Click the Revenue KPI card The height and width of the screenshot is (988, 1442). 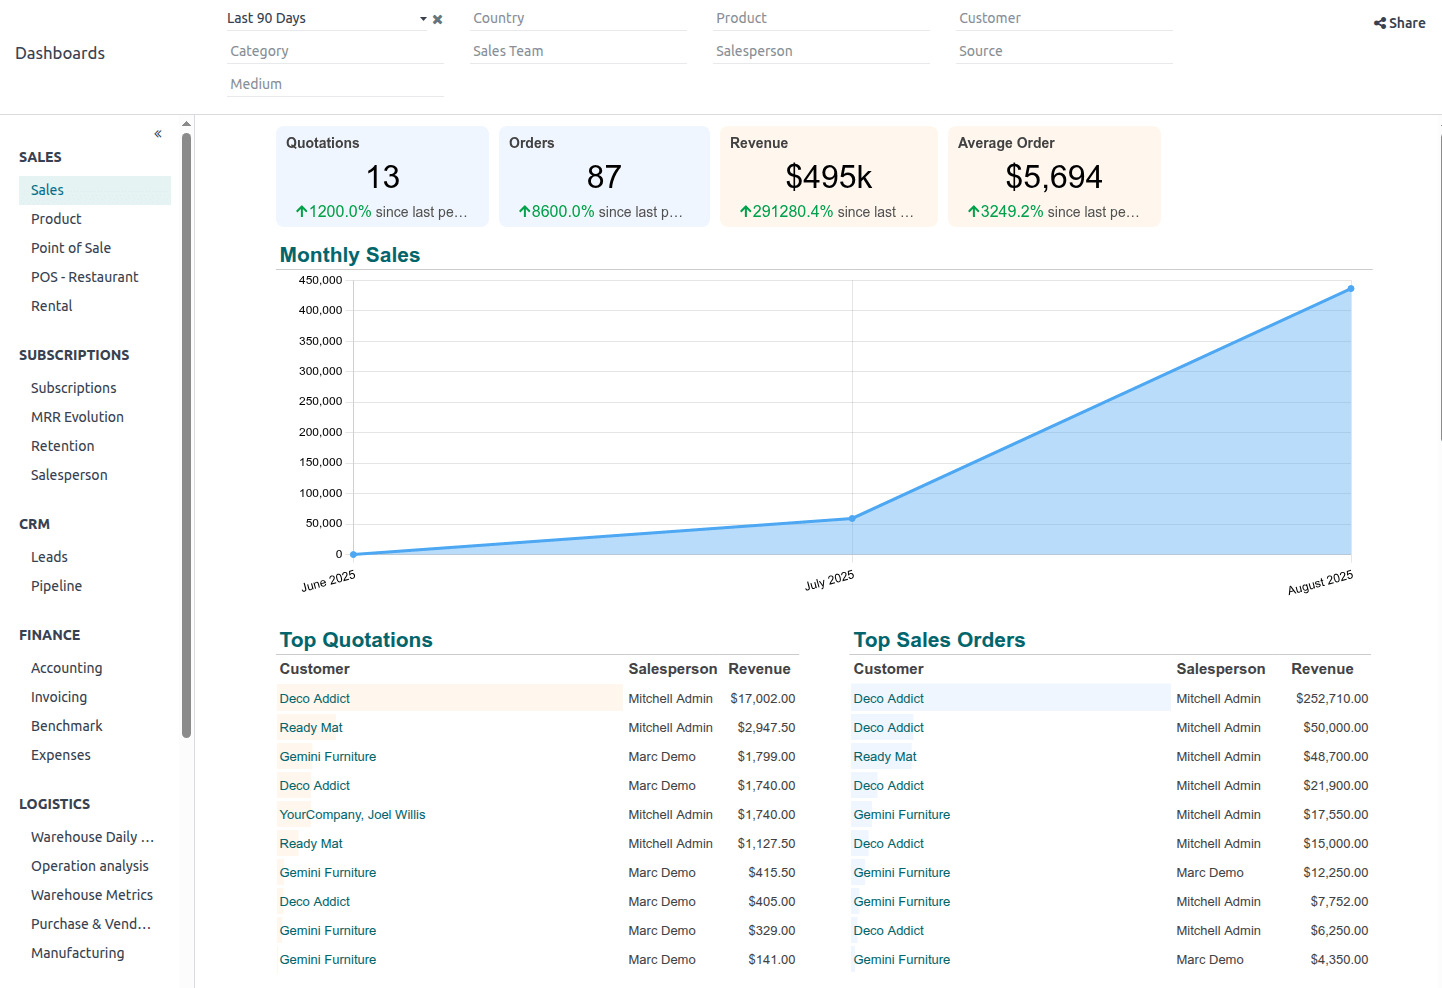[828, 176]
